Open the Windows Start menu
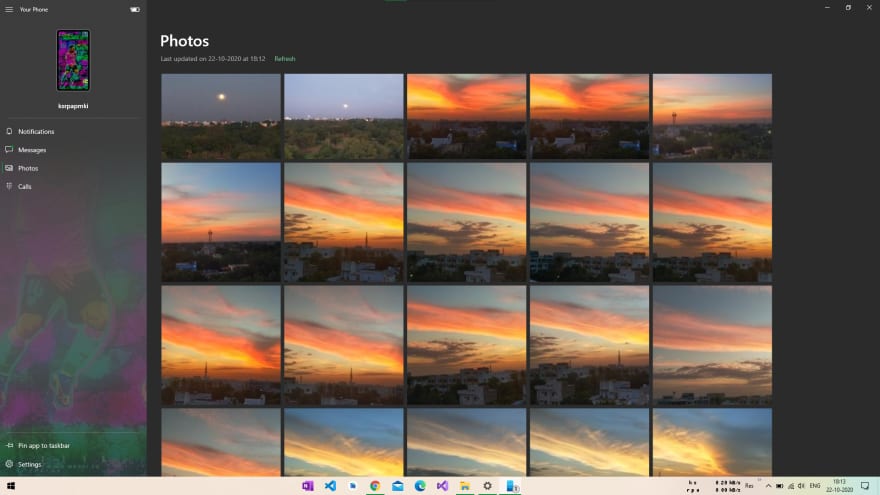This screenshot has width=880, height=495. (x=11, y=486)
